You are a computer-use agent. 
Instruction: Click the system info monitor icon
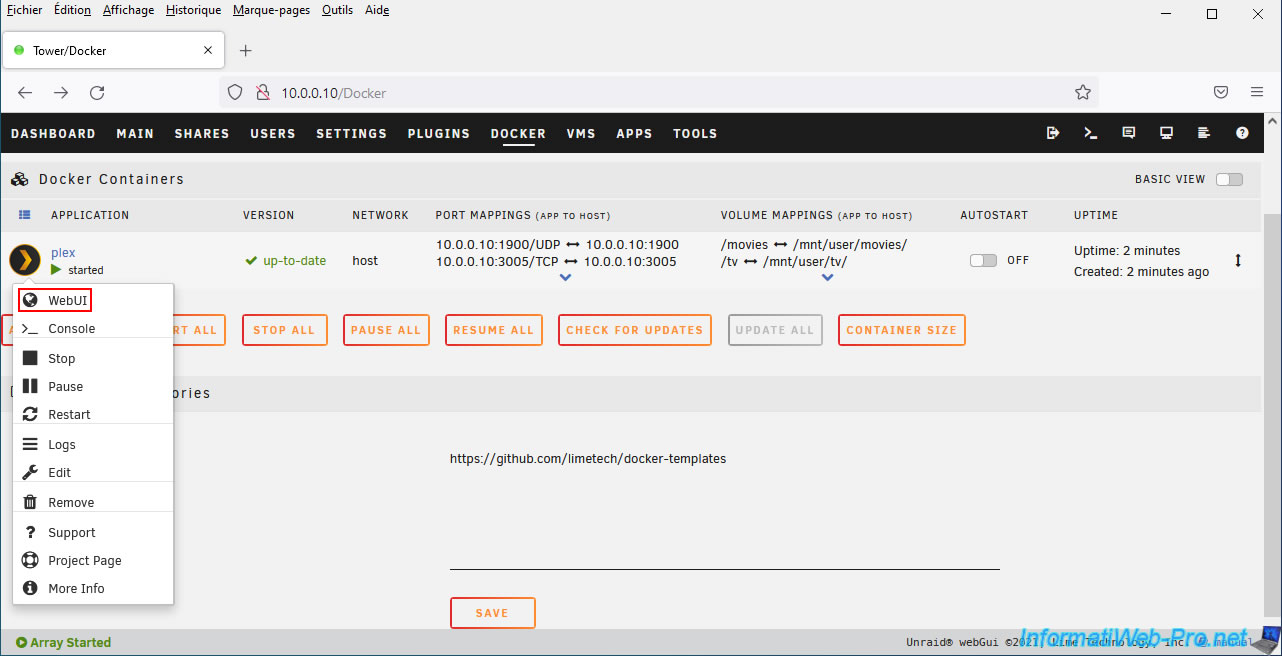[x=1166, y=133]
